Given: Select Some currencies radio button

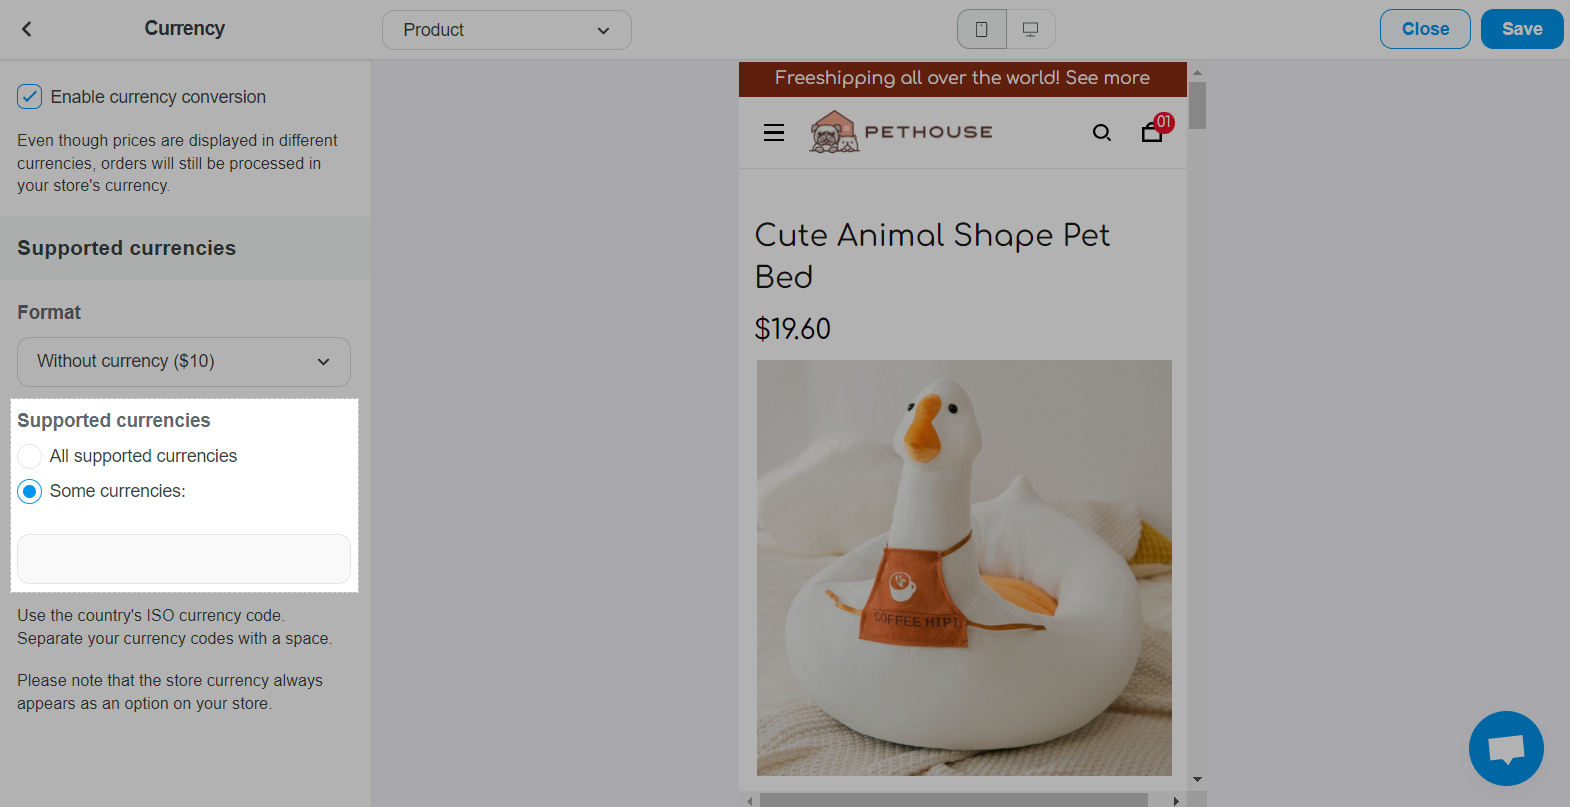Looking at the screenshot, I should point(30,491).
